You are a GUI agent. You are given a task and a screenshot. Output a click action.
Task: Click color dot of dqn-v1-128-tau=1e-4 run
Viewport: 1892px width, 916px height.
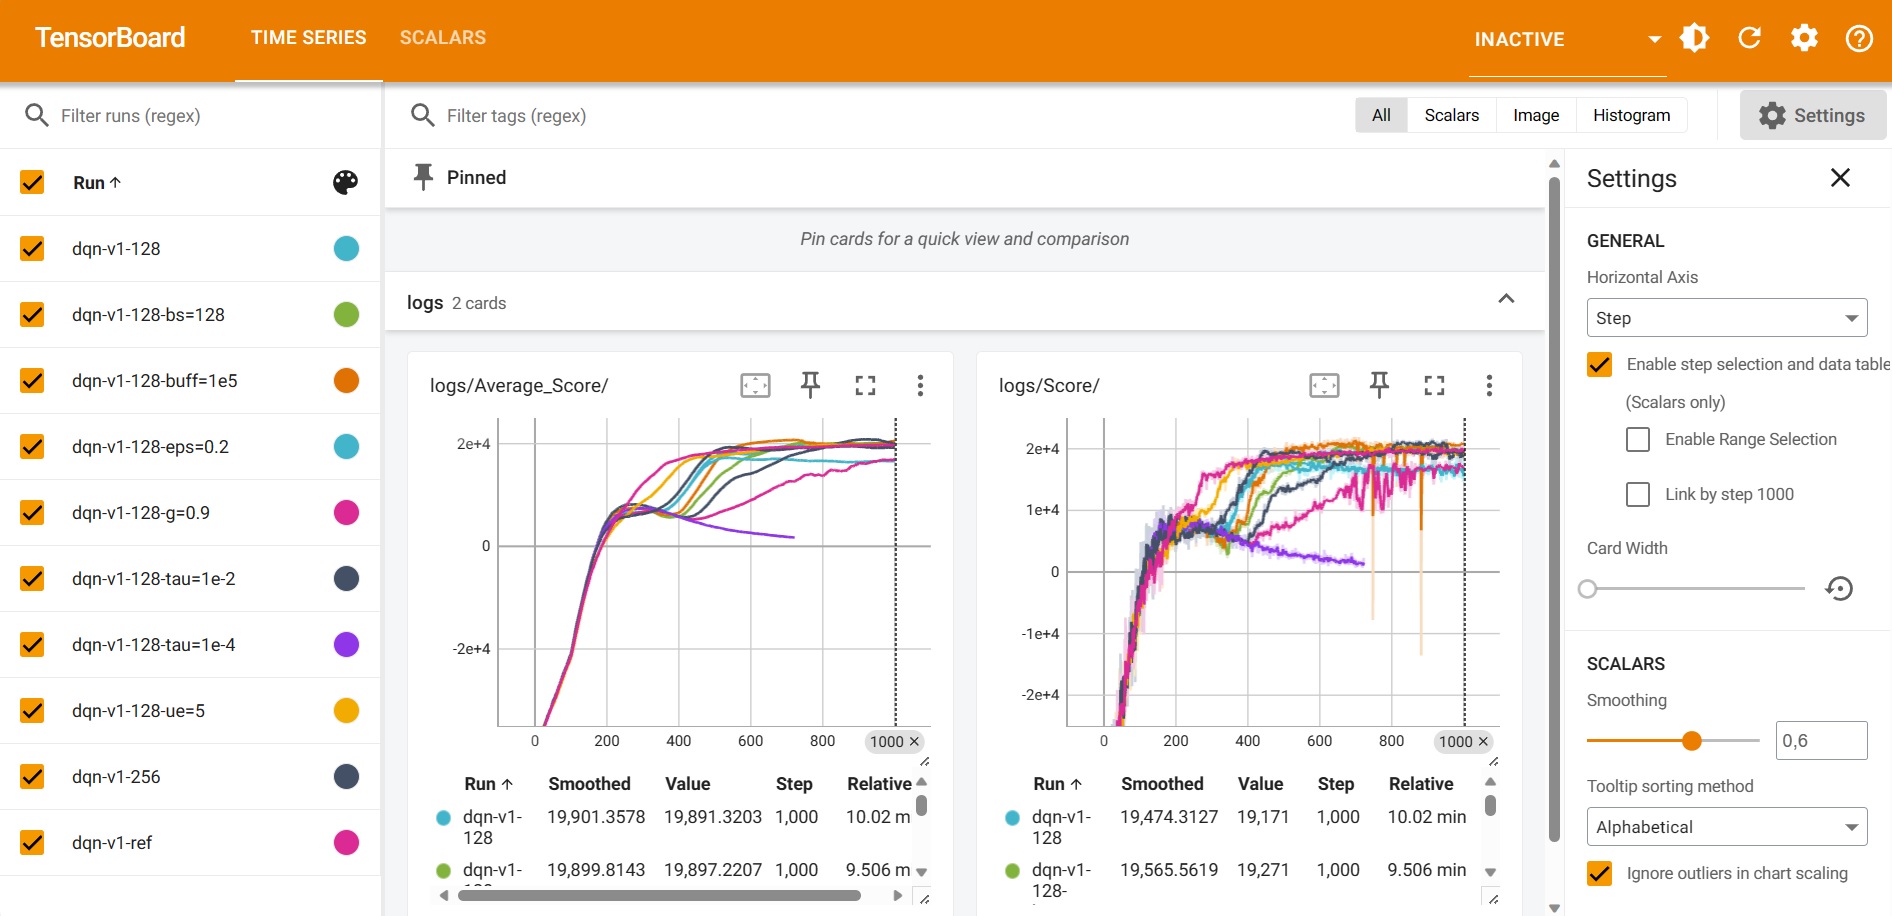tap(346, 644)
